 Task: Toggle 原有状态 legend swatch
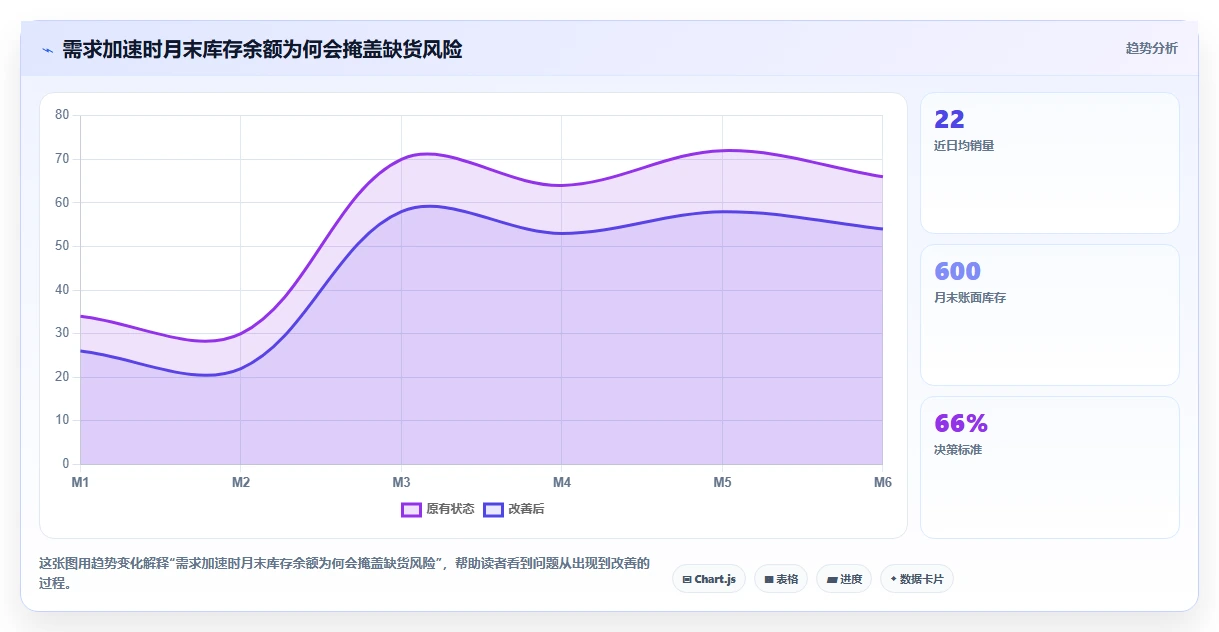point(411,509)
